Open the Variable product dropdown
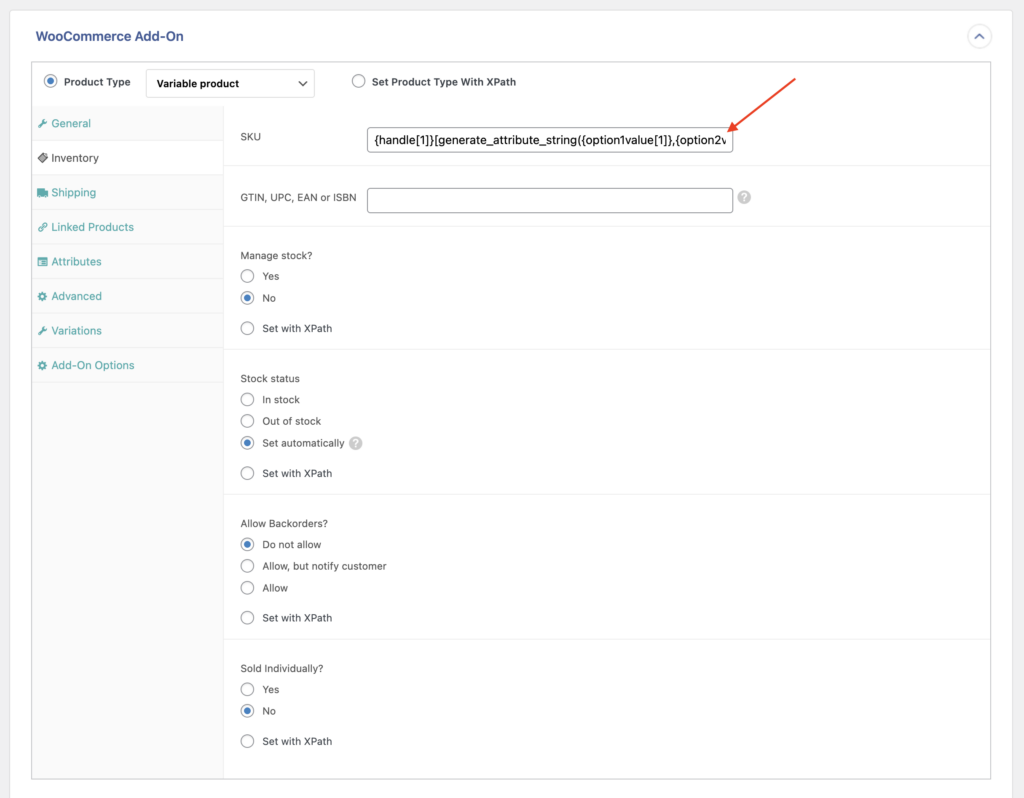1024x798 pixels. pos(230,83)
